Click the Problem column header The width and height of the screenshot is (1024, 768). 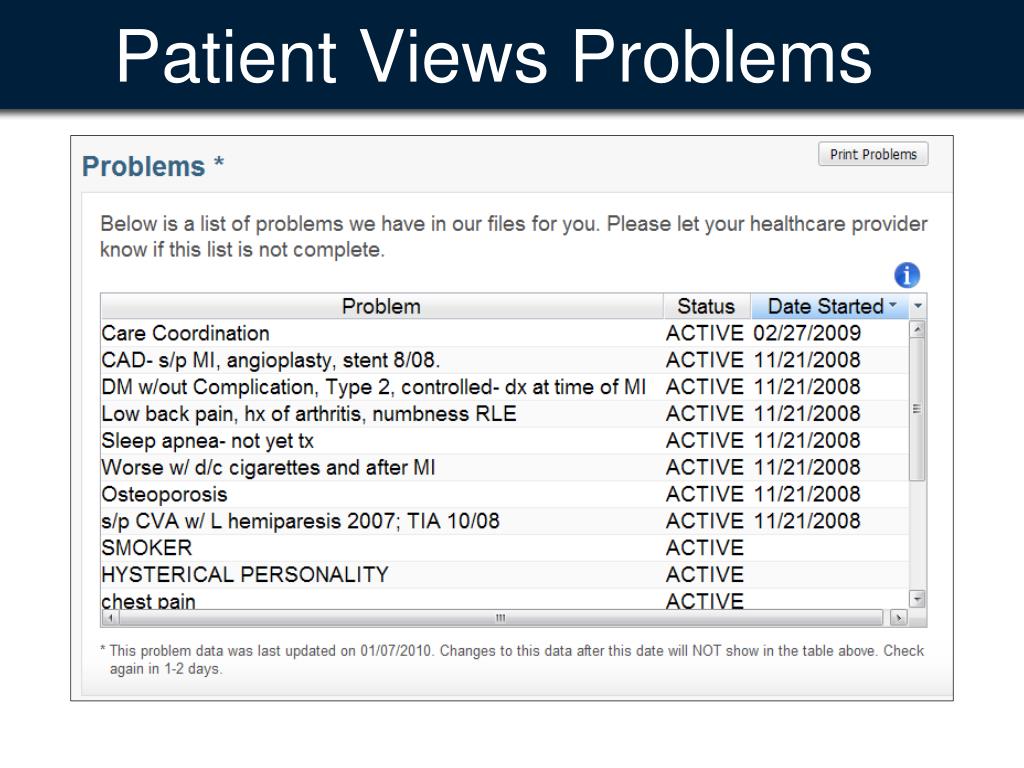[382, 306]
